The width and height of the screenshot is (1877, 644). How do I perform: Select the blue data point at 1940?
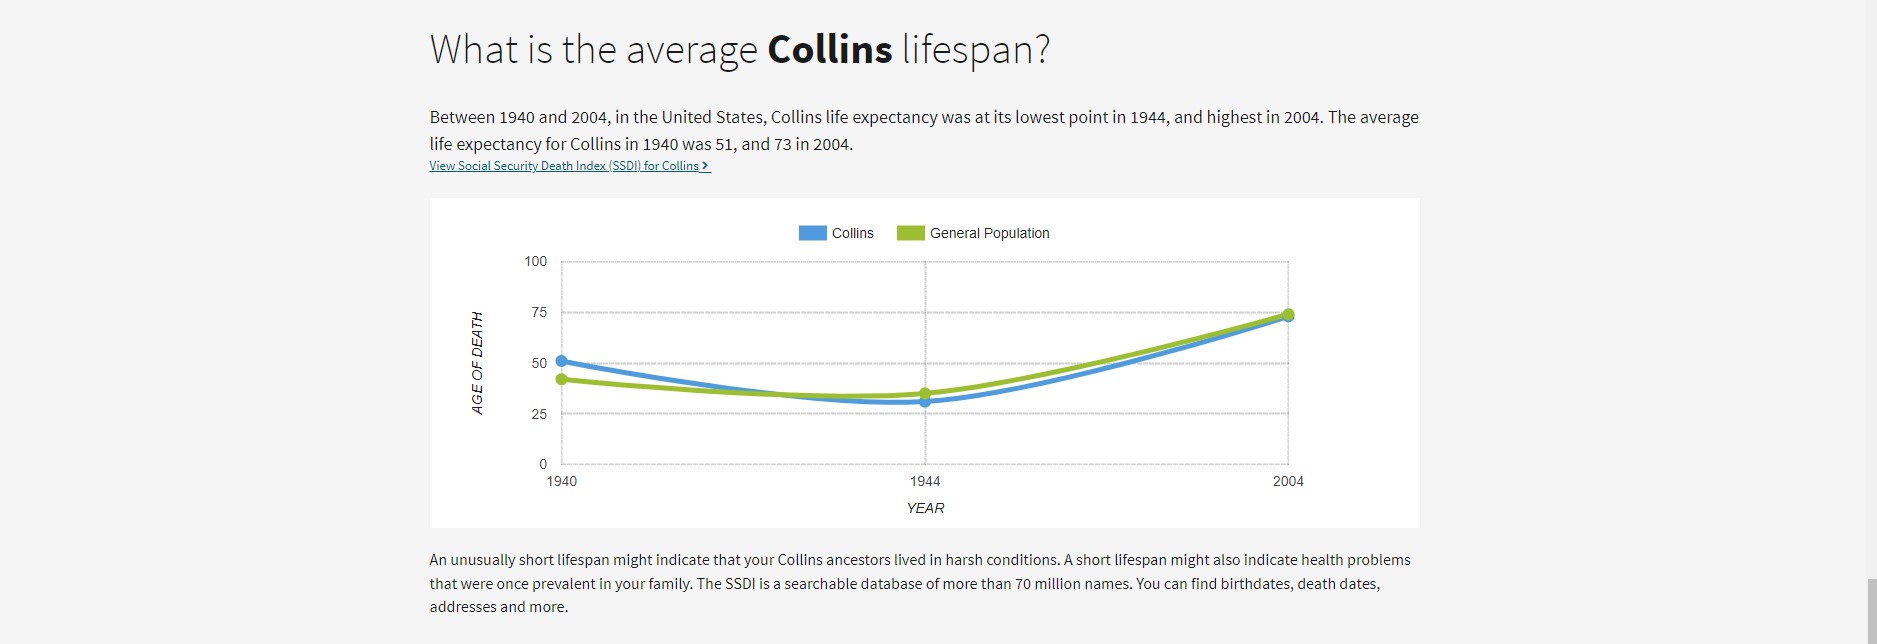click(561, 360)
